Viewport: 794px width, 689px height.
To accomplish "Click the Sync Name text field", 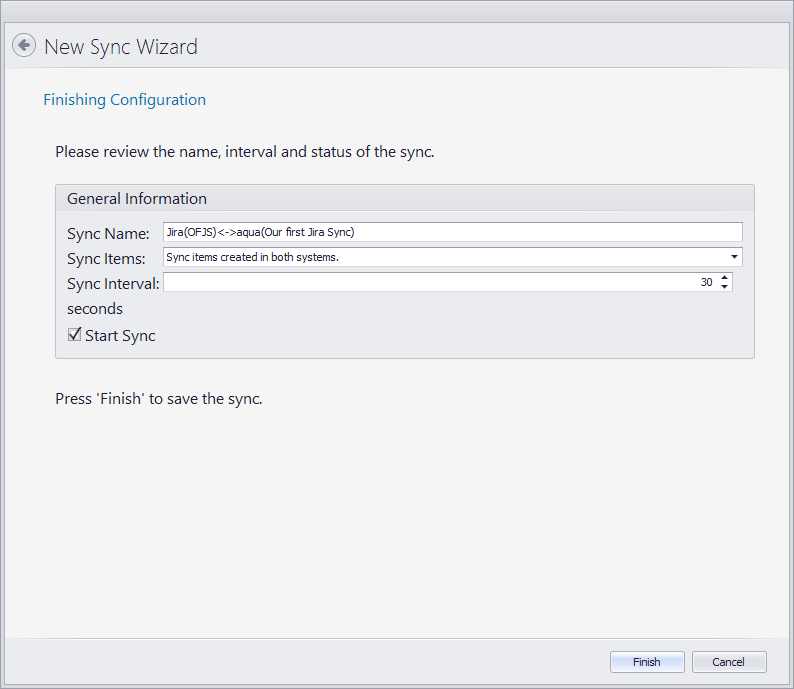I will pyautogui.click(x=452, y=232).
